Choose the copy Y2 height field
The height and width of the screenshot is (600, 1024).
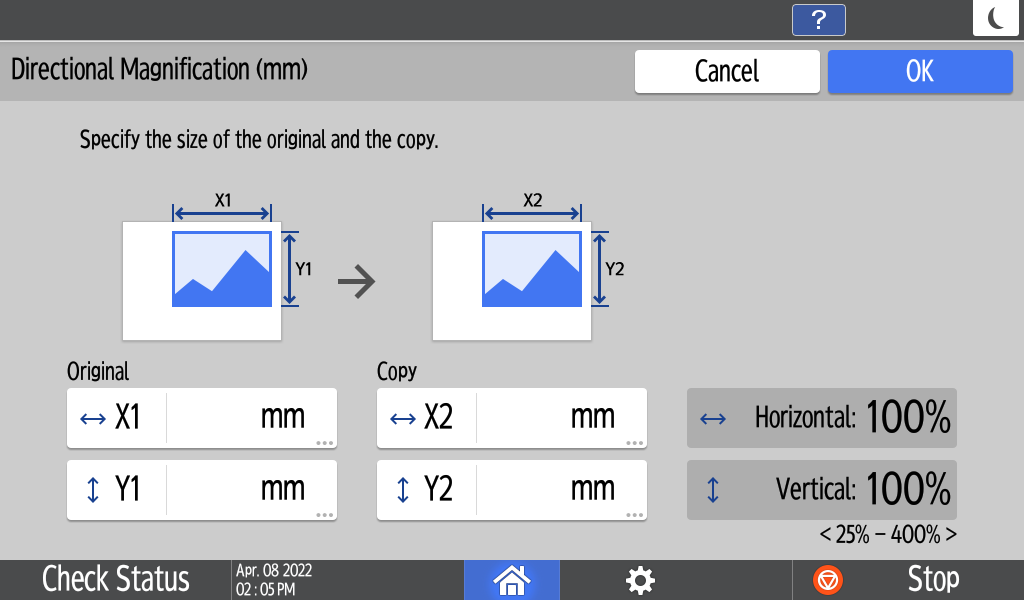click(x=560, y=490)
